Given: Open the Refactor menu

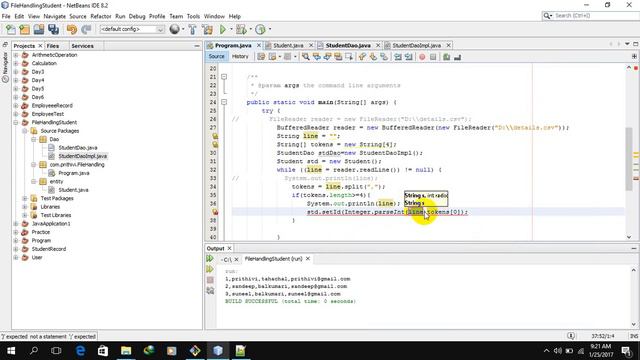Looking at the screenshot, I should 101,16.
